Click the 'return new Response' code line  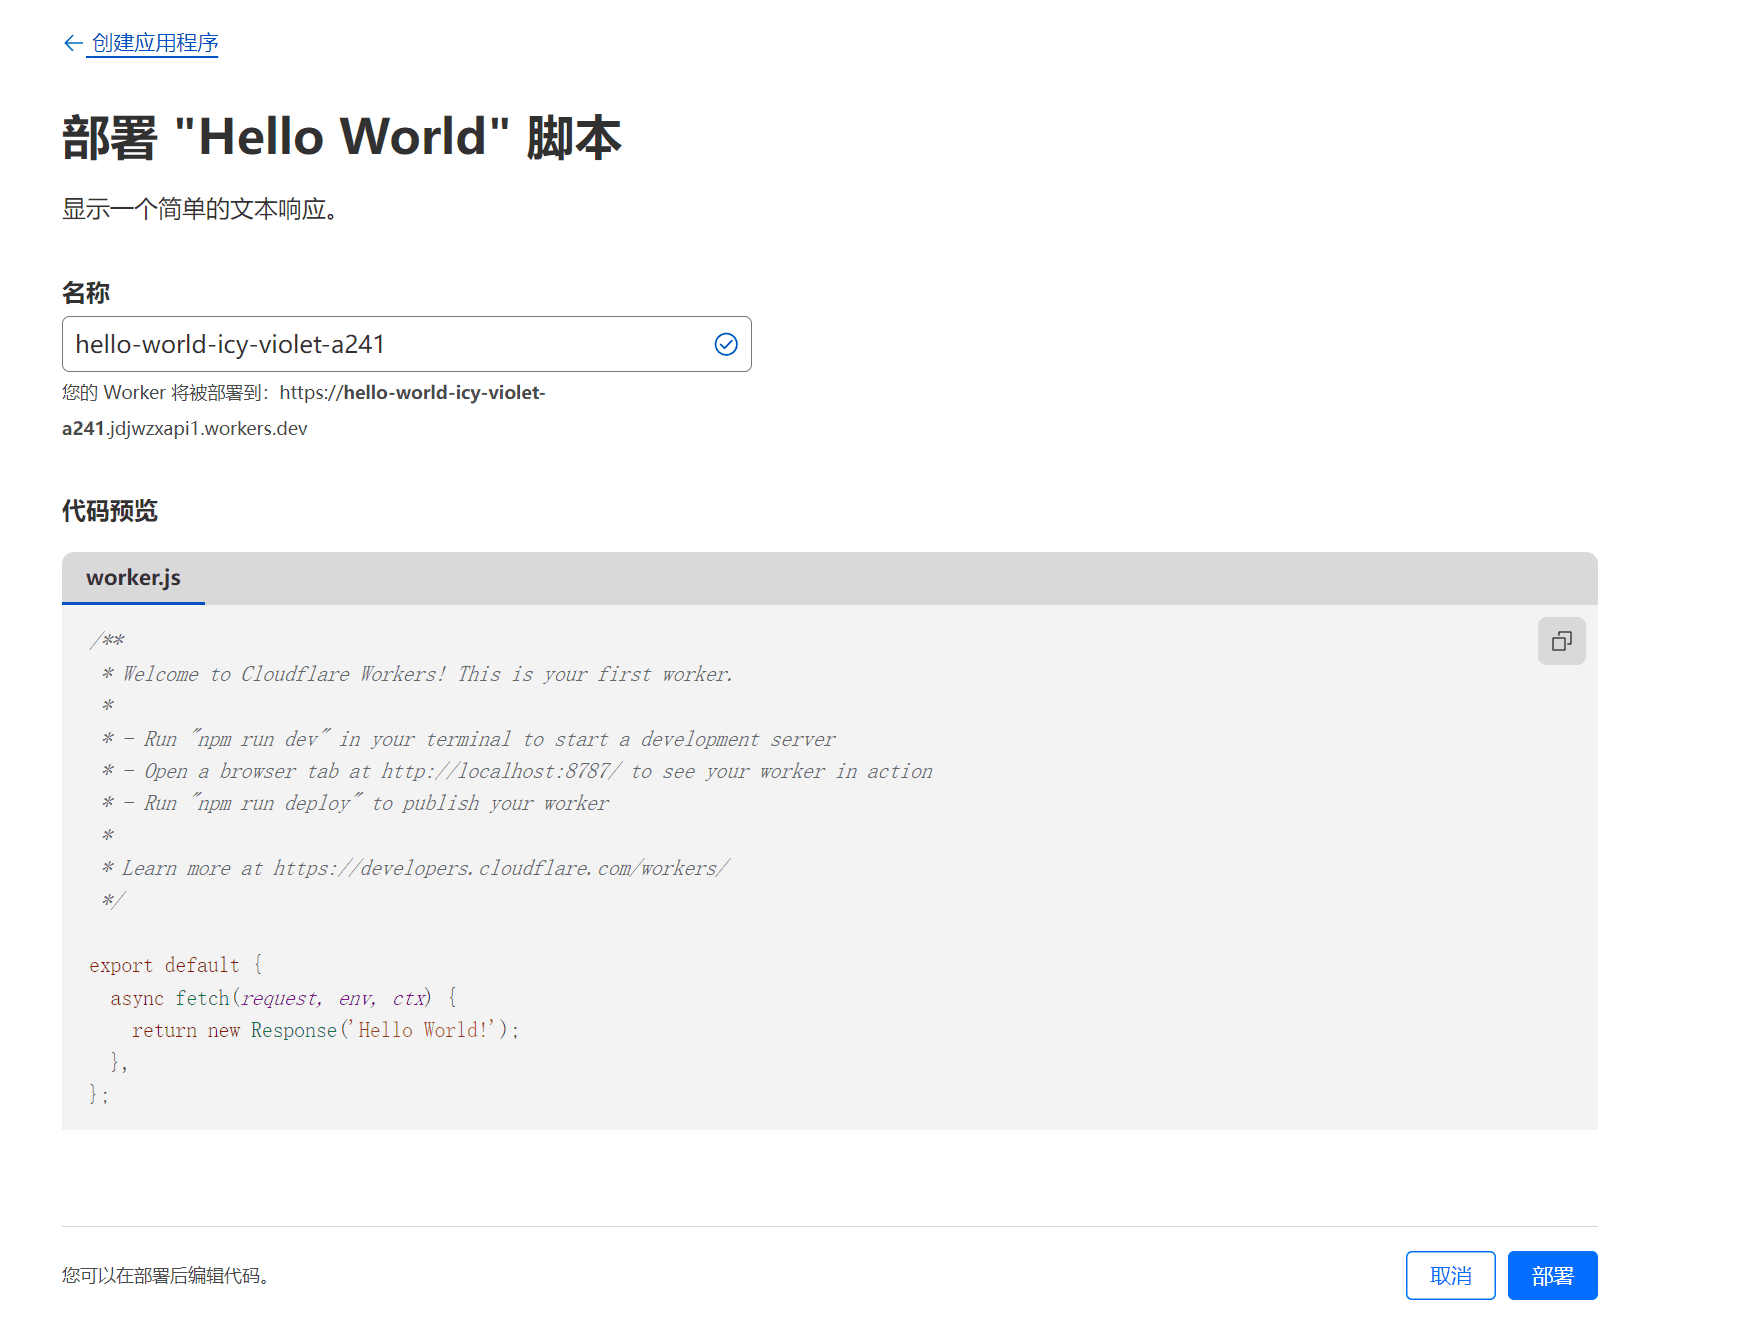pos(325,1030)
